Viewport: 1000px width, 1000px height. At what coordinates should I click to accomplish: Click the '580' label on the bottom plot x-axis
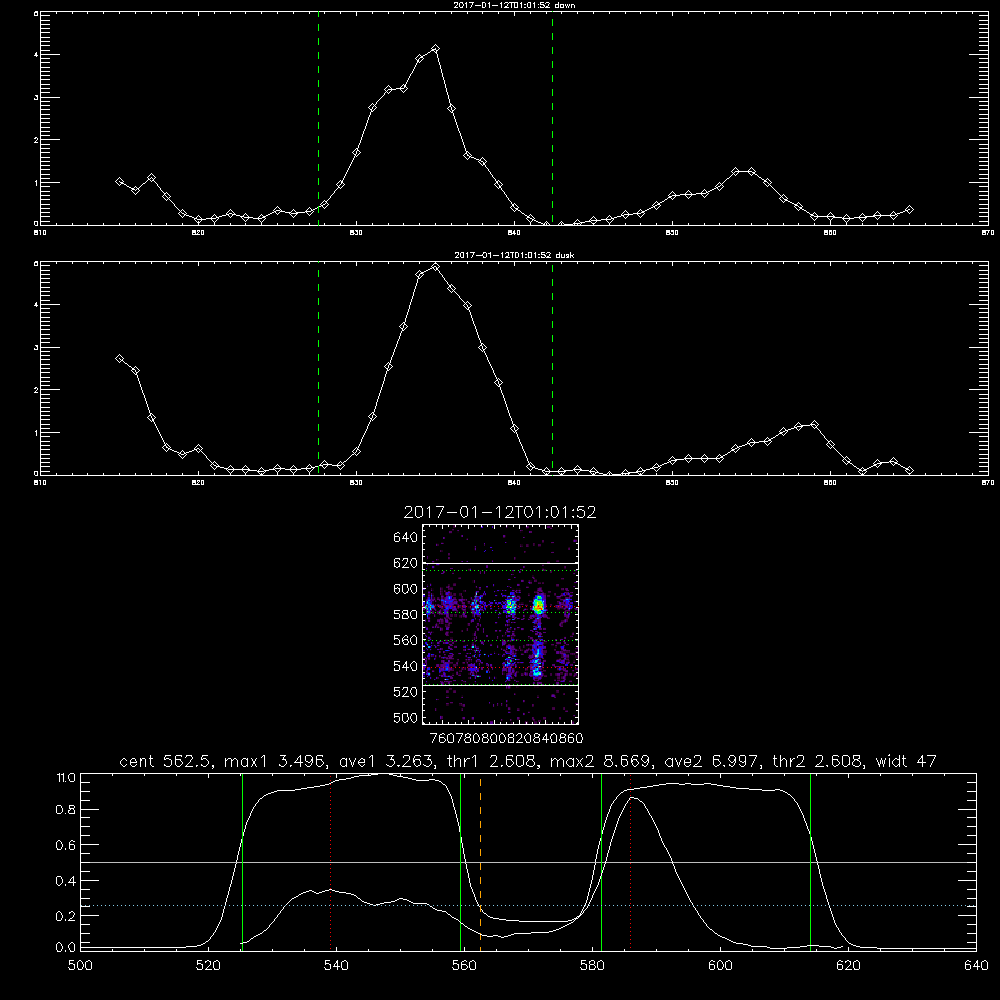pos(592,966)
